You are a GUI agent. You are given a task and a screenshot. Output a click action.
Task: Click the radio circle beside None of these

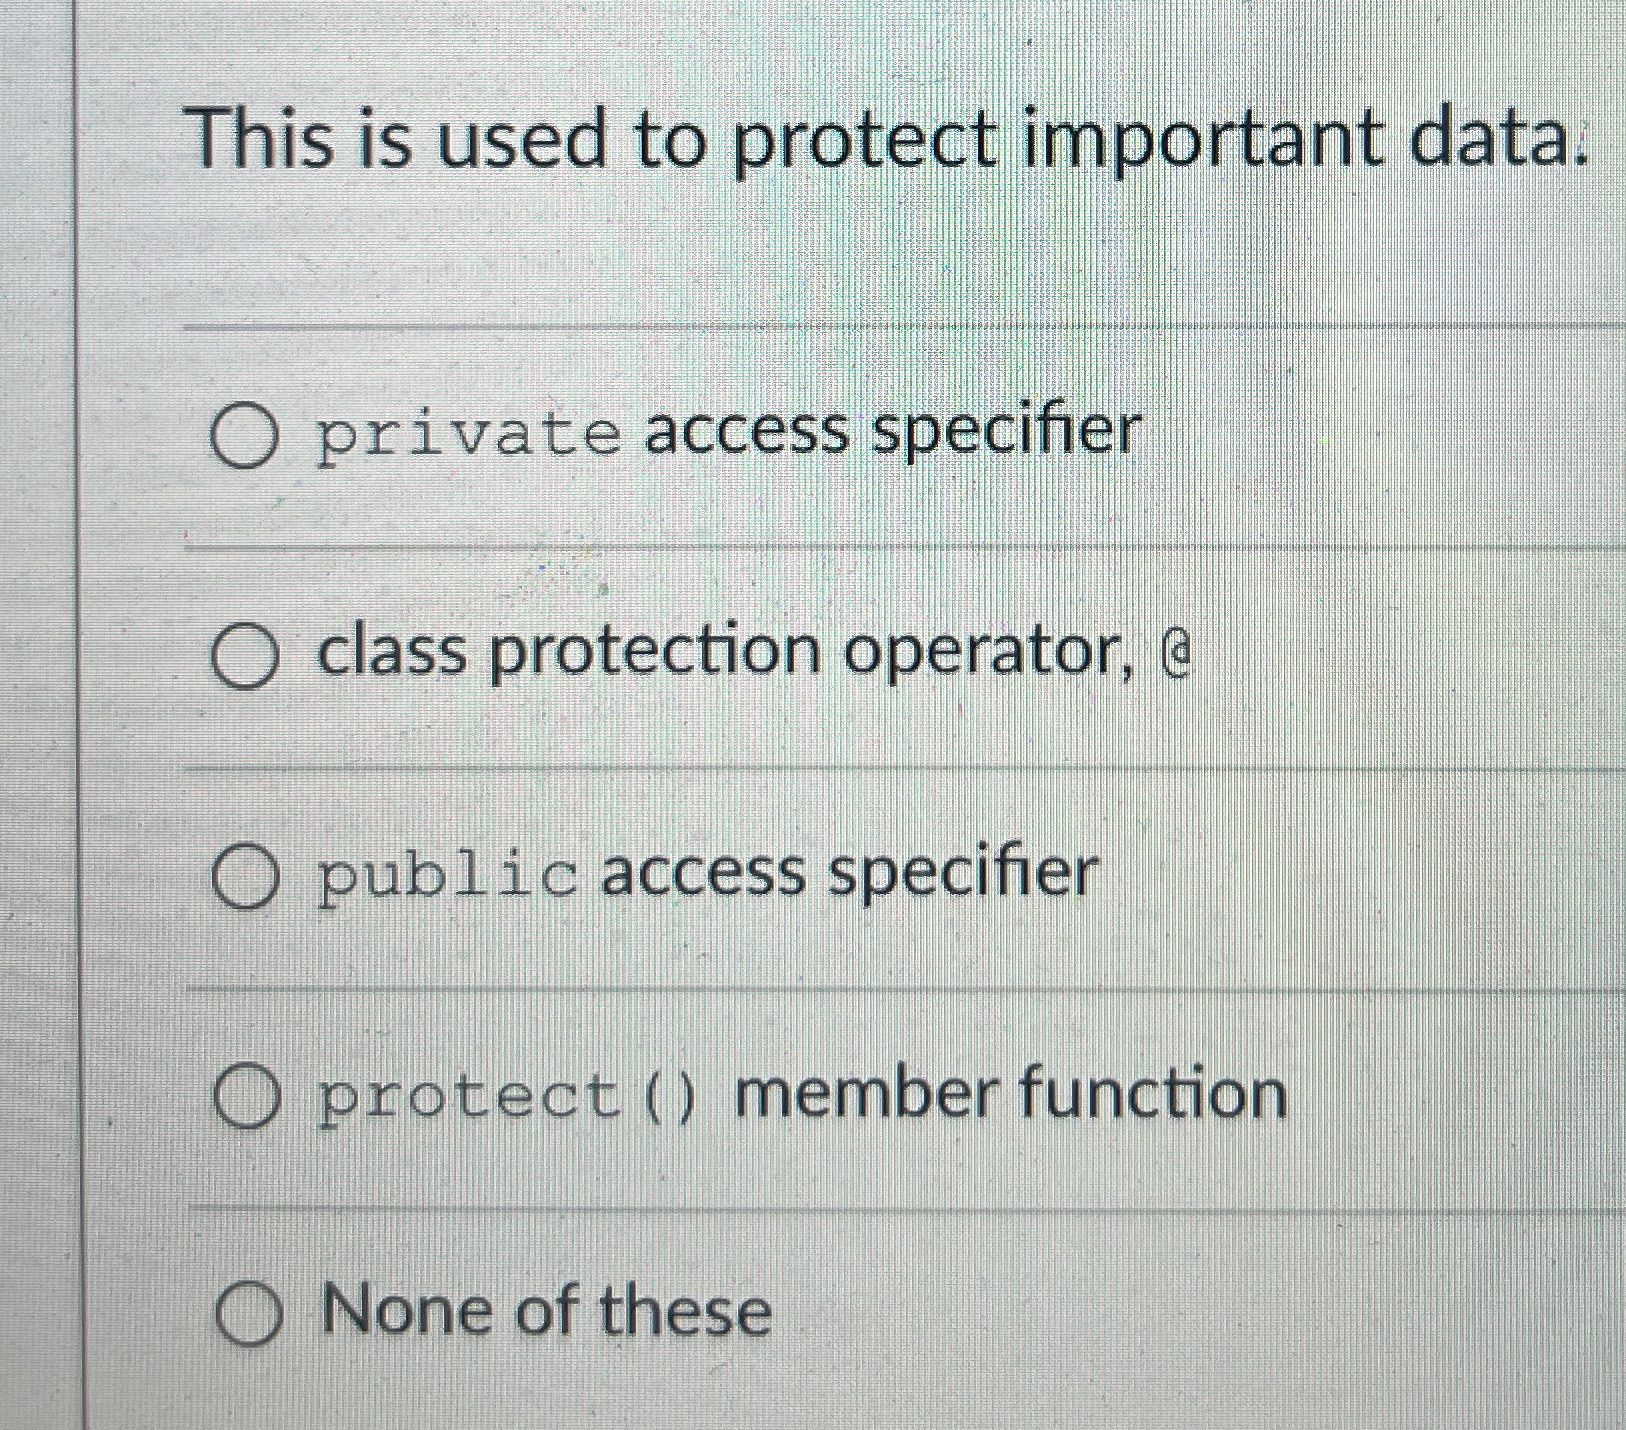coord(251,1311)
